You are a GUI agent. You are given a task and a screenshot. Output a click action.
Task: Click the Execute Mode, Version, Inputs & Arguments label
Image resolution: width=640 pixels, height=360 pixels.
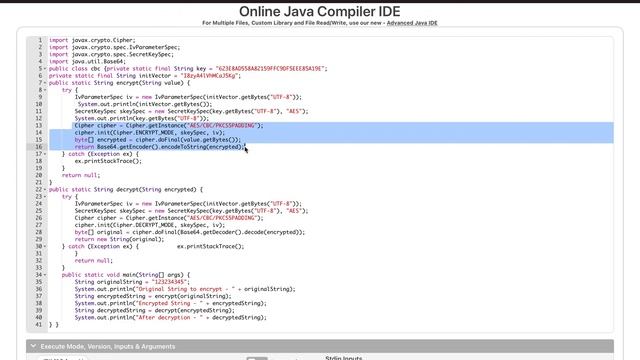point(108,347)
